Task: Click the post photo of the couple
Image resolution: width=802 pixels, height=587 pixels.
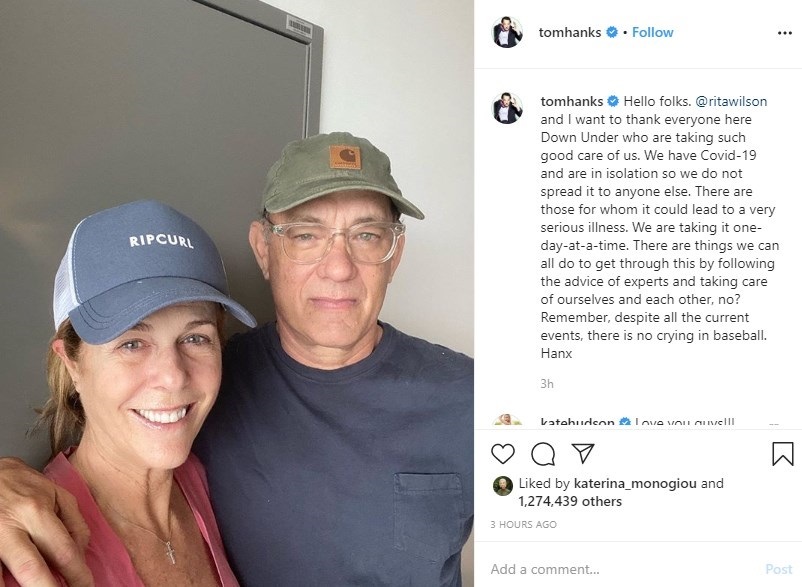Action: [237, 293]
